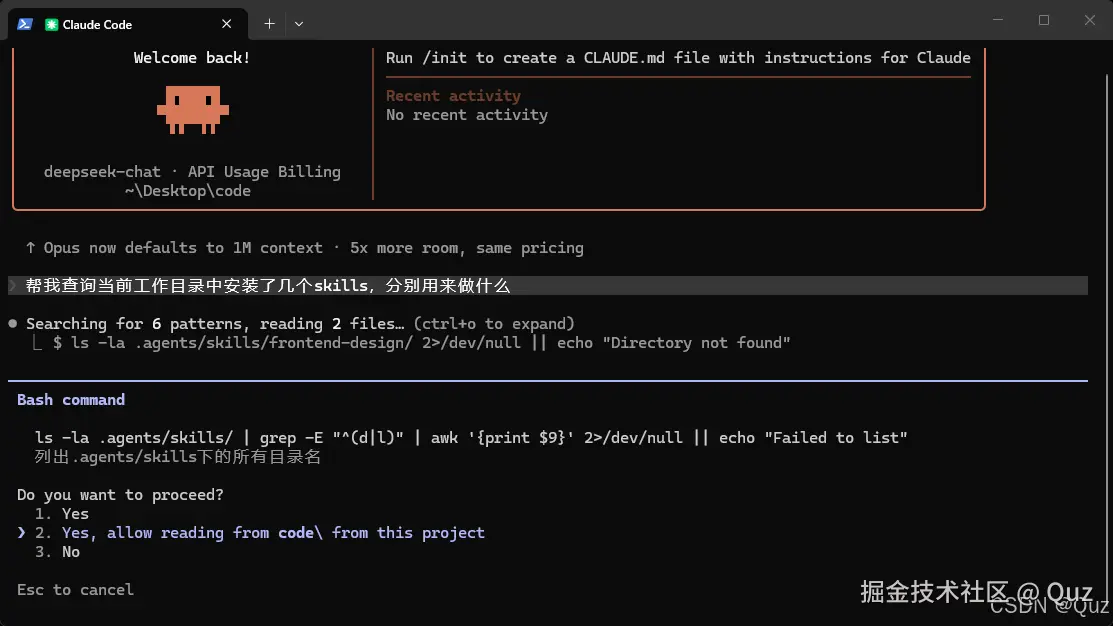Select 'Yes, allow reading from code\' option
The height and width of the screenshot is (626, 1113).
260,533
